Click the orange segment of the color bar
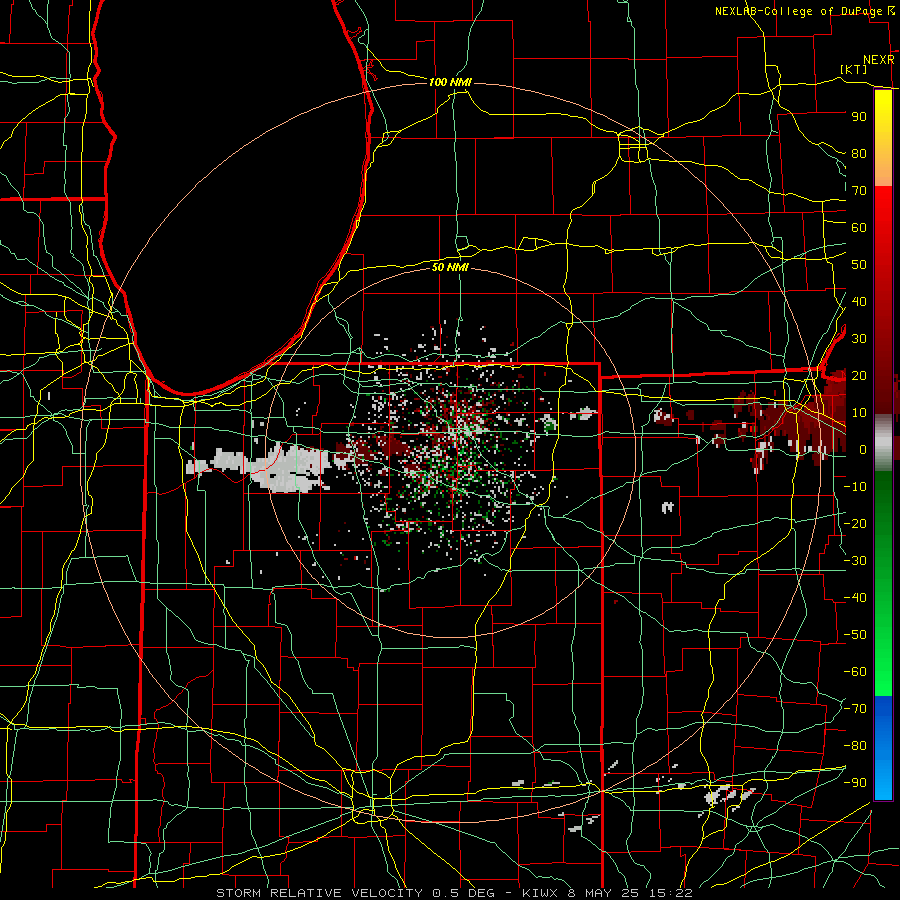 click(883, 169)
